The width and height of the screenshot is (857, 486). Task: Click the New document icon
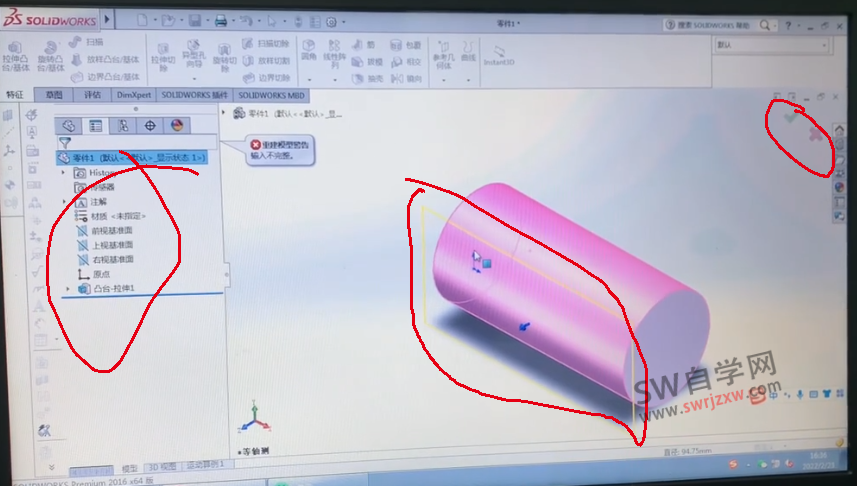pyautogui.click(x=143, y=21)
